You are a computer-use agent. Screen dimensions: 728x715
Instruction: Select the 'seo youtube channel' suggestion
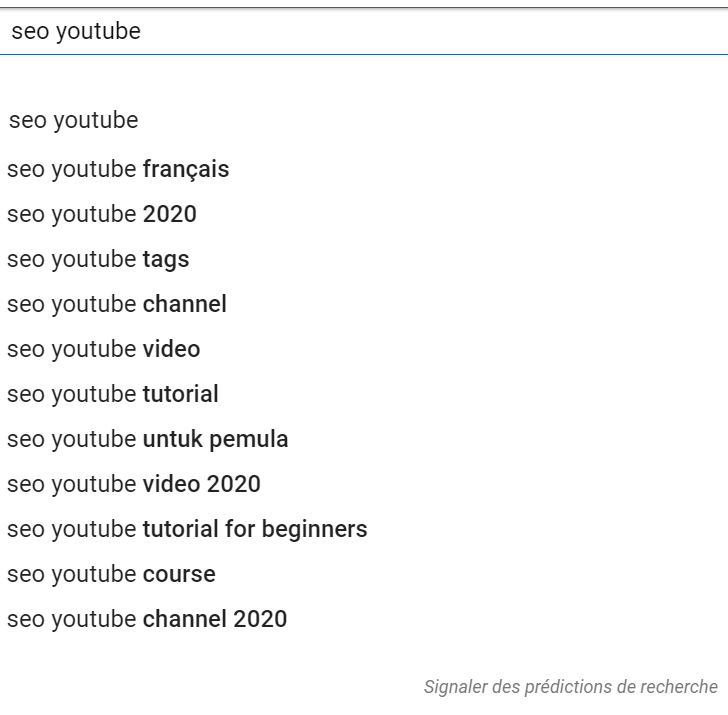pyautogui.click(x=117, y=304)
